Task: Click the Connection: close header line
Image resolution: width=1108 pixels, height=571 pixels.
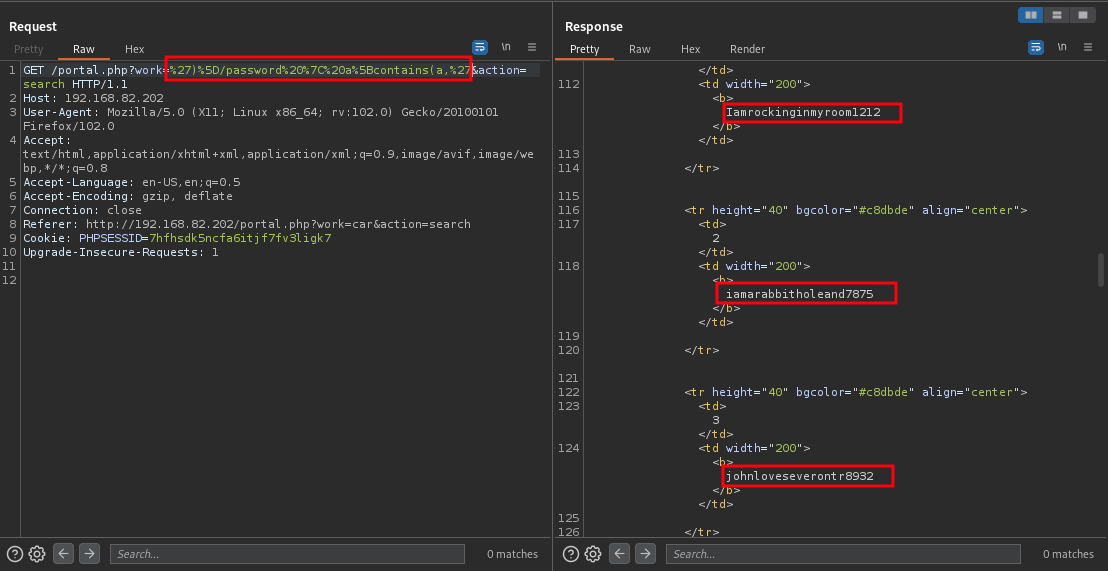Action: point(83,210)
